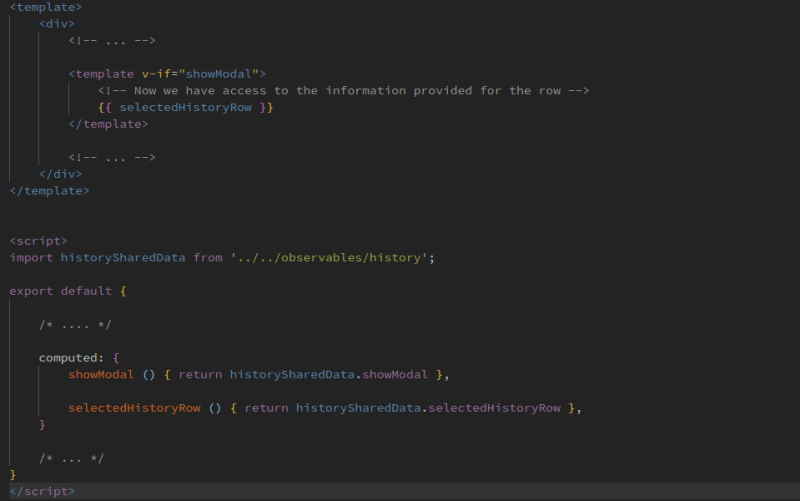Click the opening <div> tag
The image size is (800, 501).
pyautogui.click(x=57, y=23)
